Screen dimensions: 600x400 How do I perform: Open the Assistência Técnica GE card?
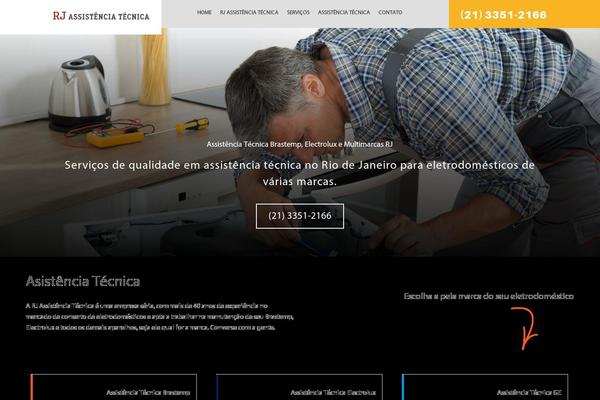(x=485, y=390)
